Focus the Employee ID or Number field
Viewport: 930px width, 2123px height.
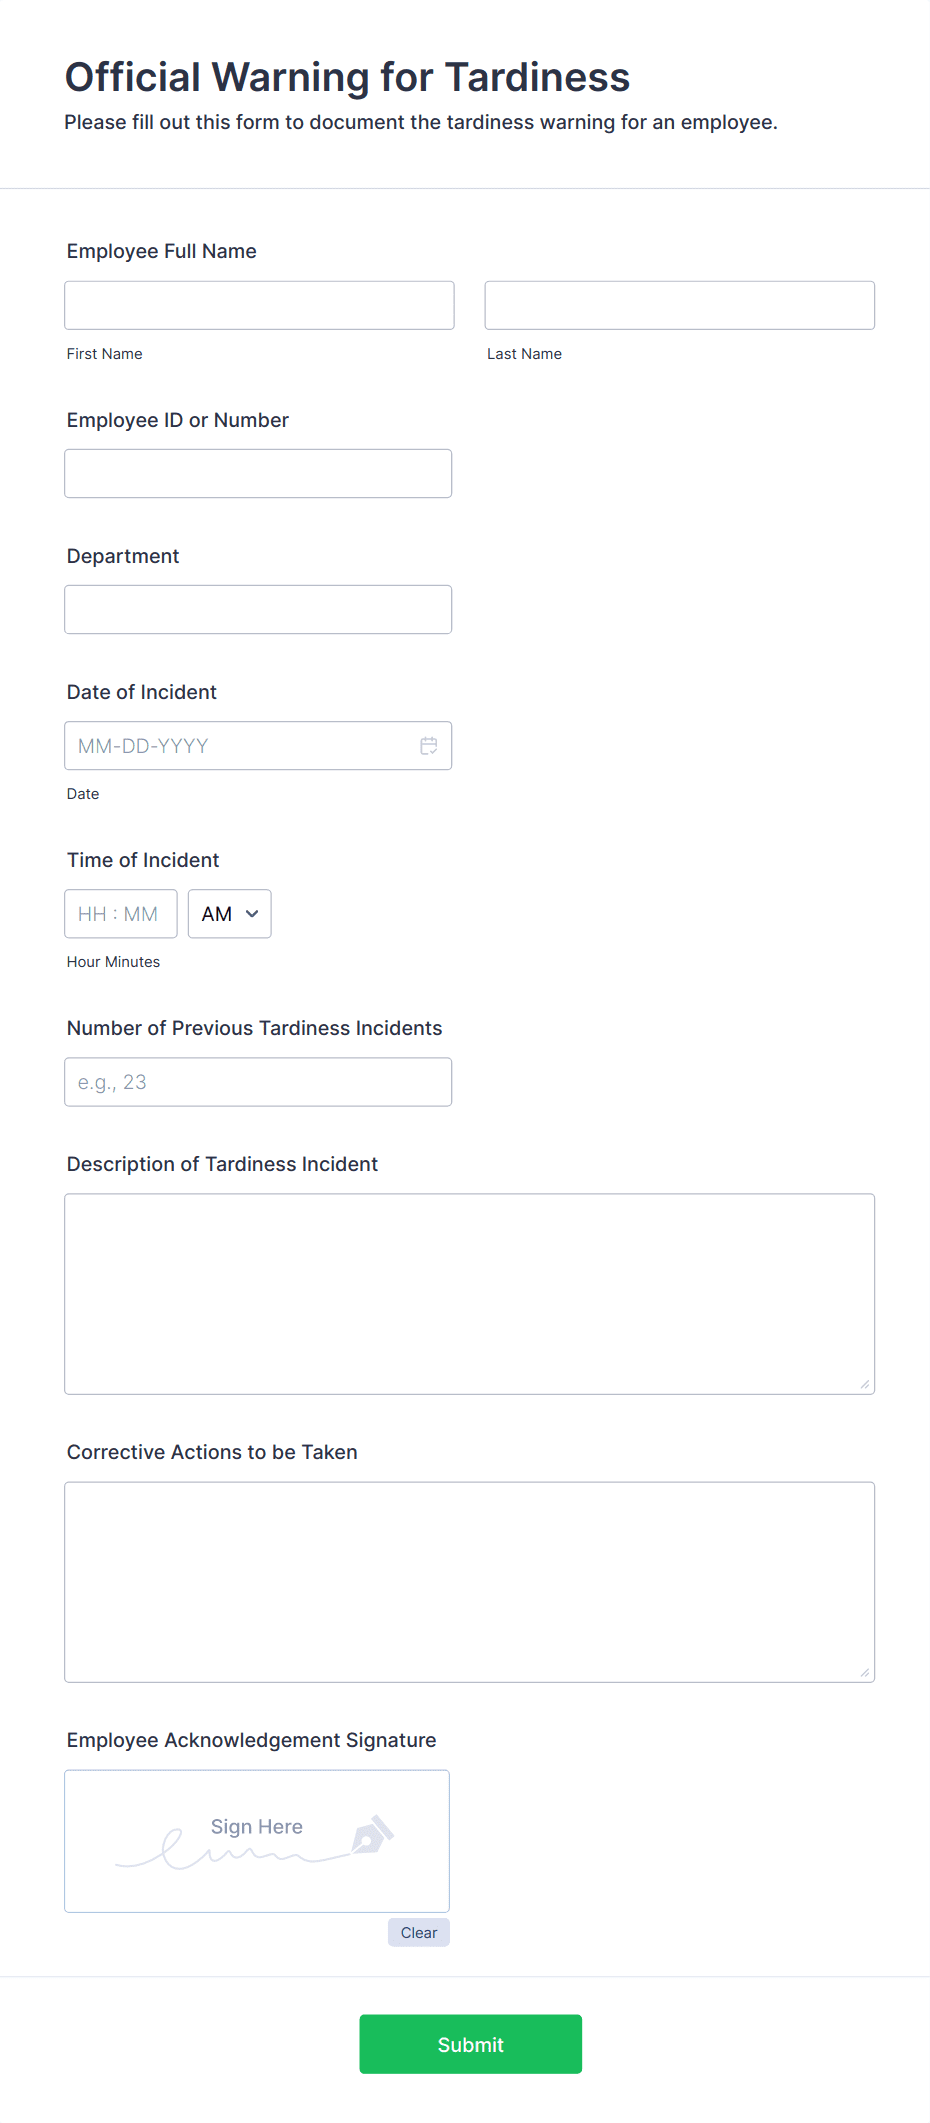(258, 473)
